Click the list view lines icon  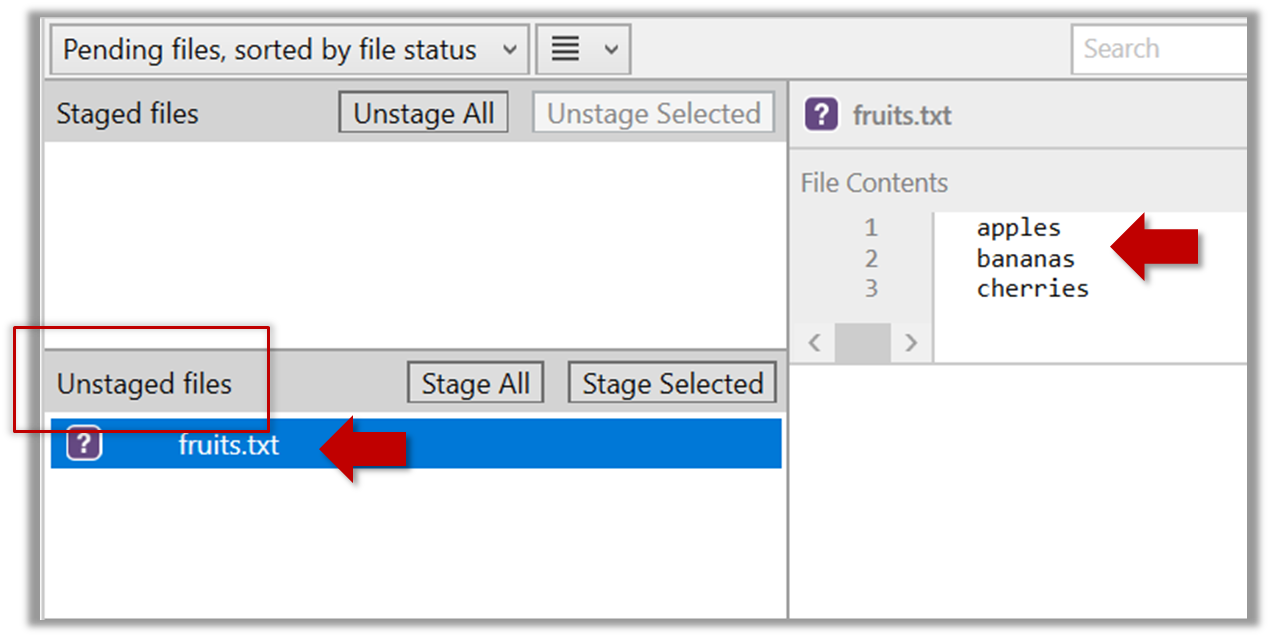pos(566,50)
